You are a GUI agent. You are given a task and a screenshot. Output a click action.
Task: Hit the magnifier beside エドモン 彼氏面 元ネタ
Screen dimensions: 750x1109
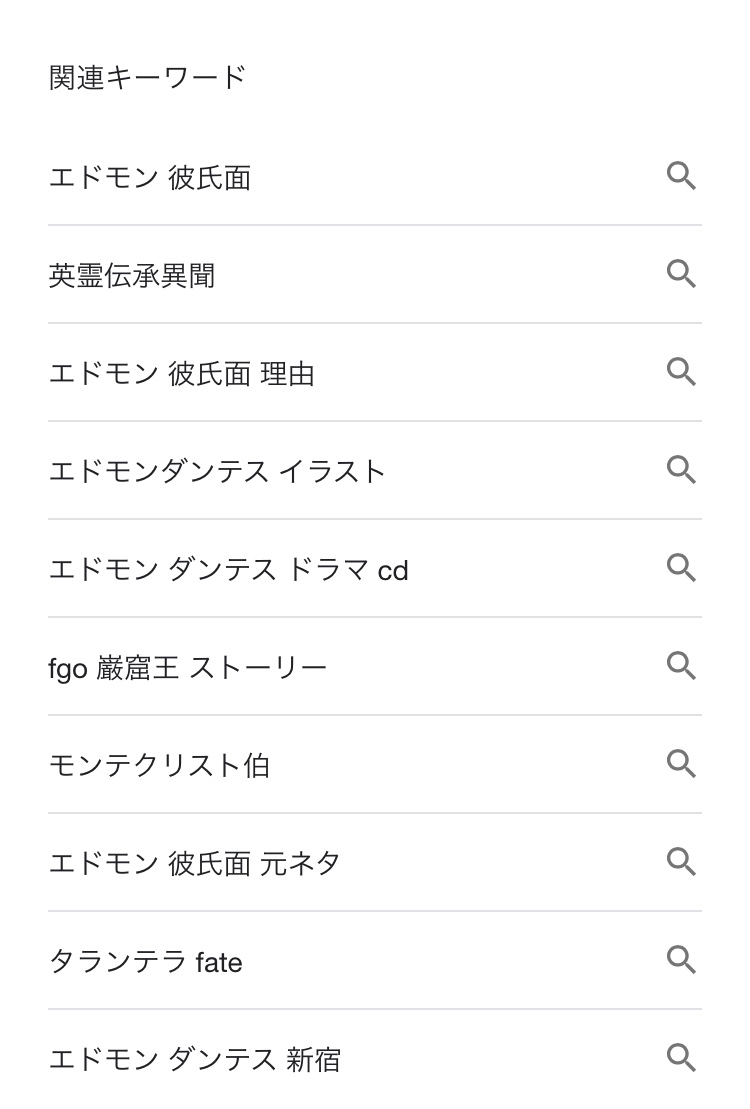coord(681,862)
